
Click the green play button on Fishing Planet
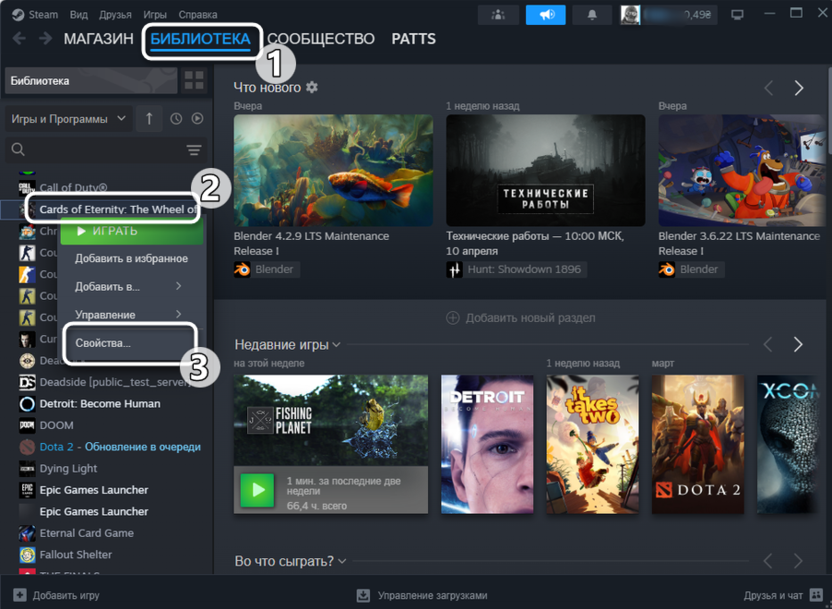point(257,490)
